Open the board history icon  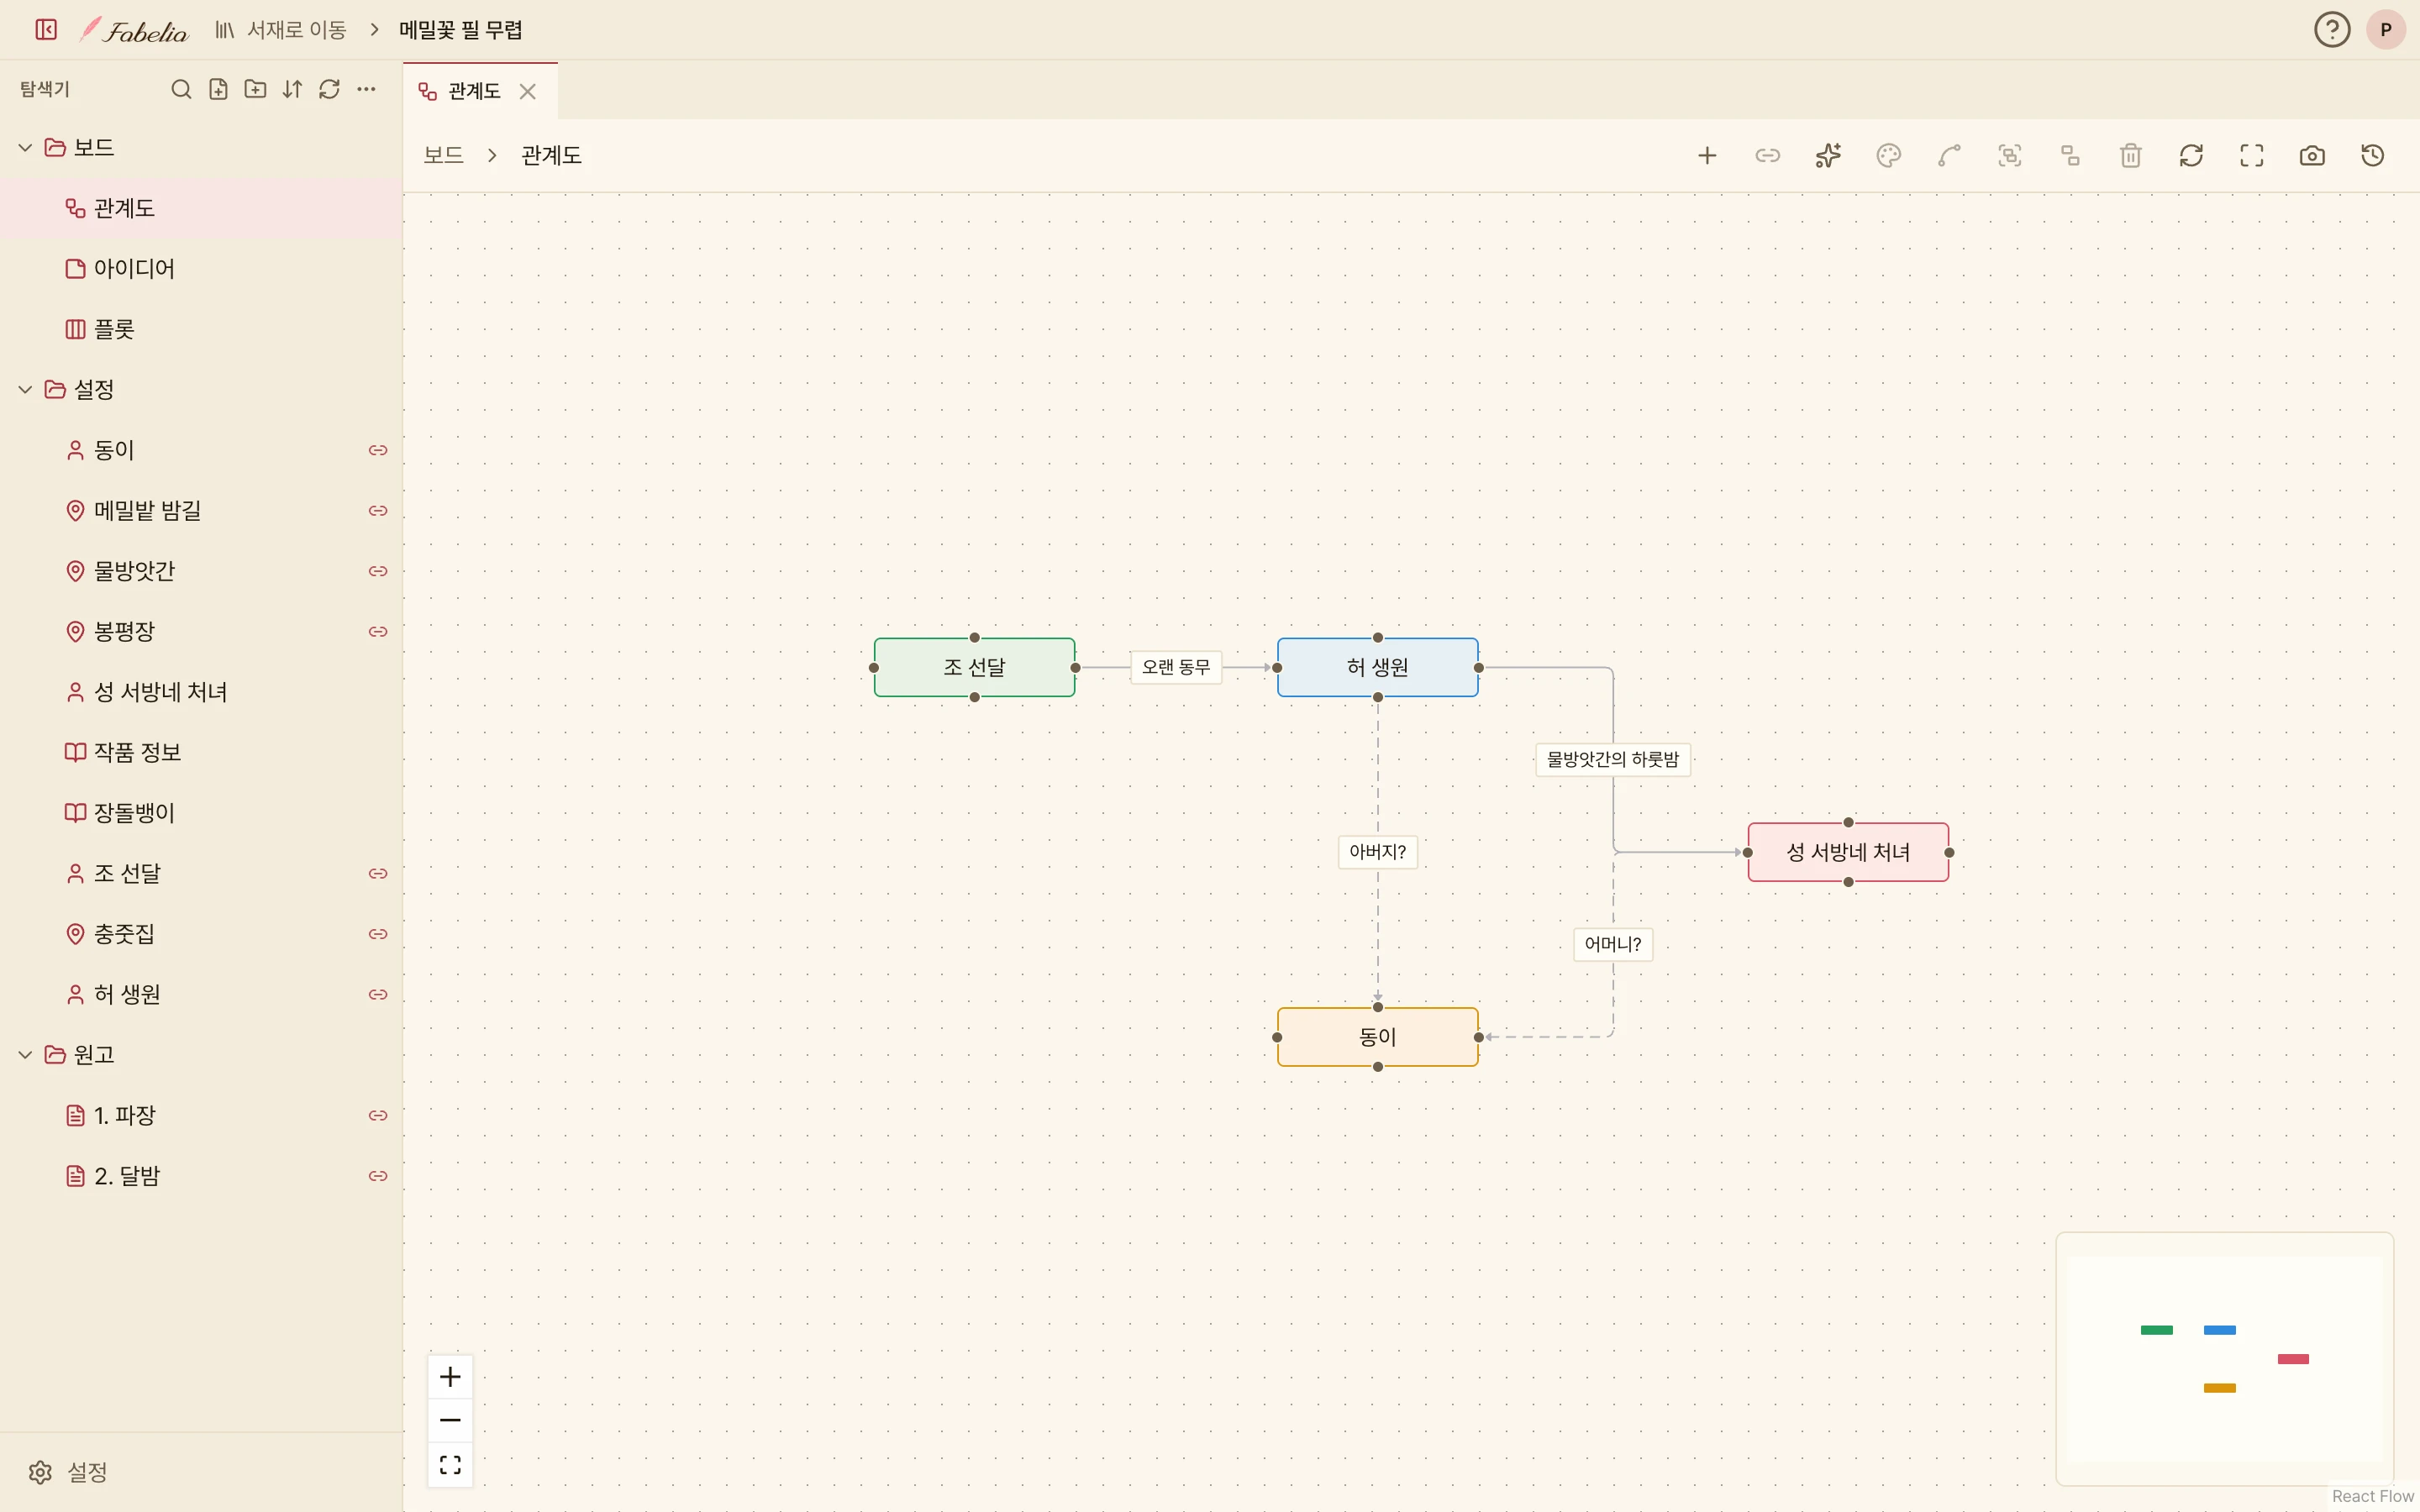2373,155
